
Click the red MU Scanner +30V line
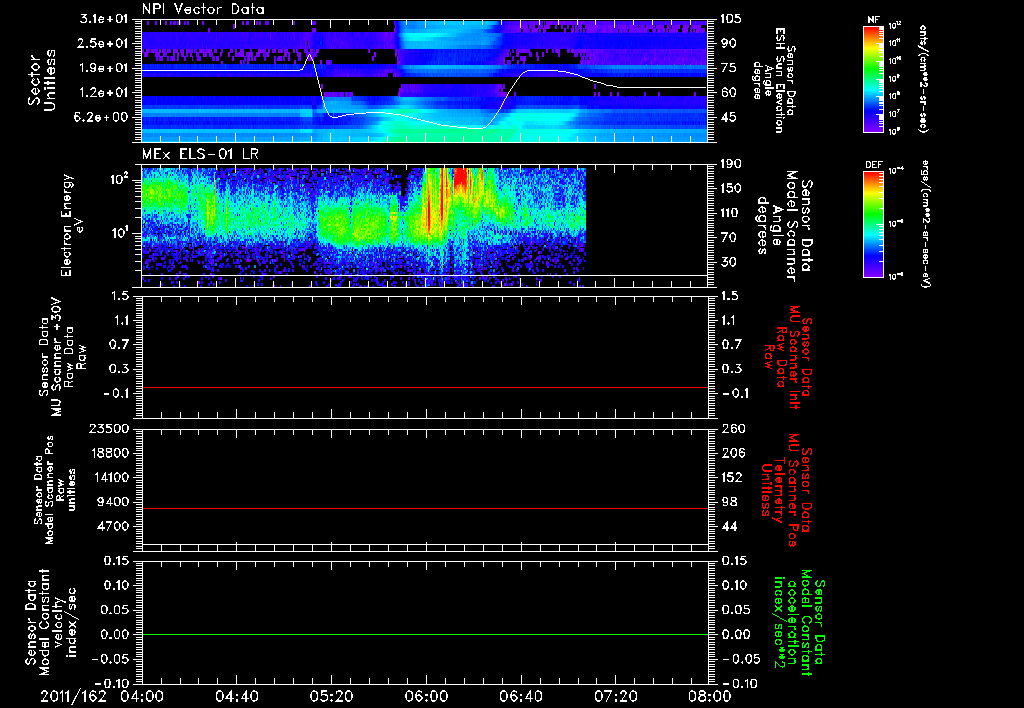pyautogui.click(x=424, y=388)
